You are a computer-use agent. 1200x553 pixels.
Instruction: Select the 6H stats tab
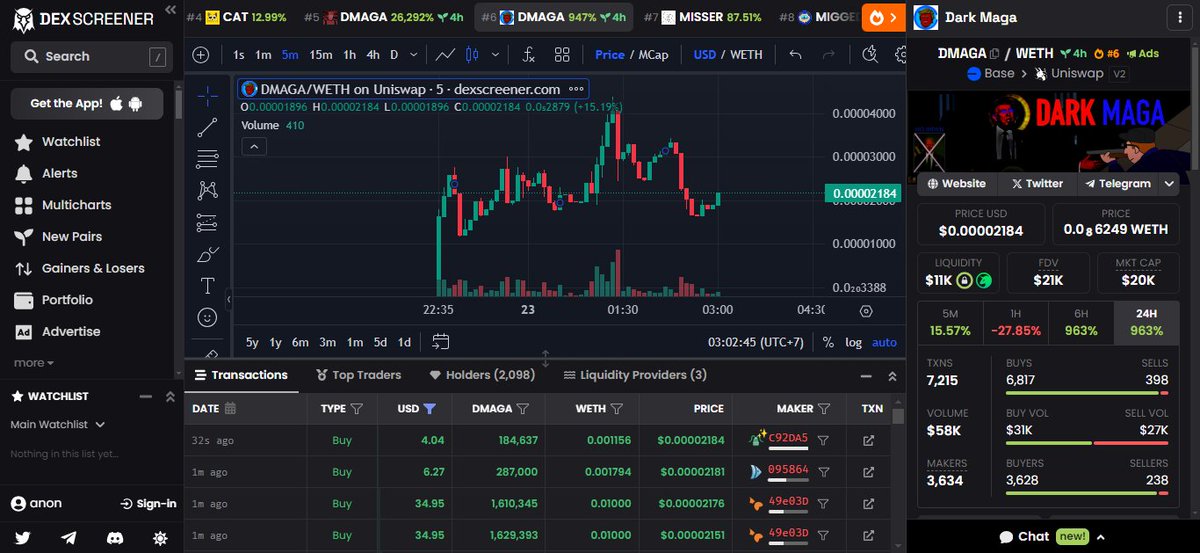(x=1080, y=321)
